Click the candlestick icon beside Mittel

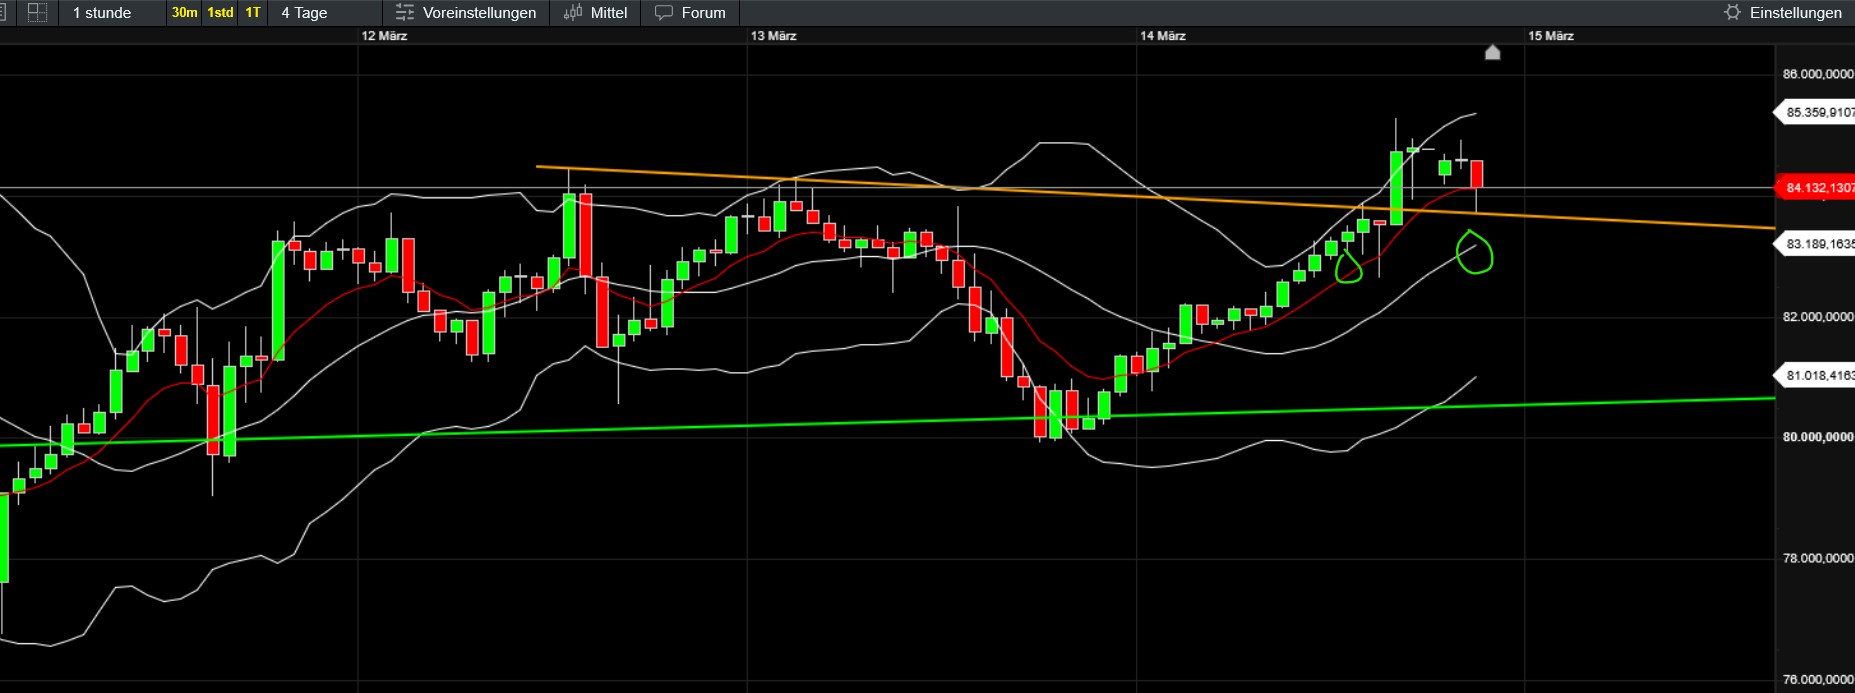[x=573, y=13]
